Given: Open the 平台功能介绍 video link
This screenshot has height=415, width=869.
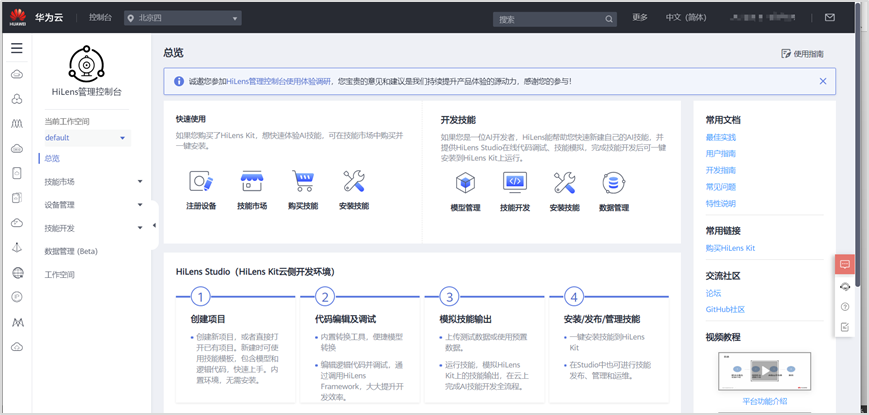Looking at the screenshot, I should pos(765,401).
